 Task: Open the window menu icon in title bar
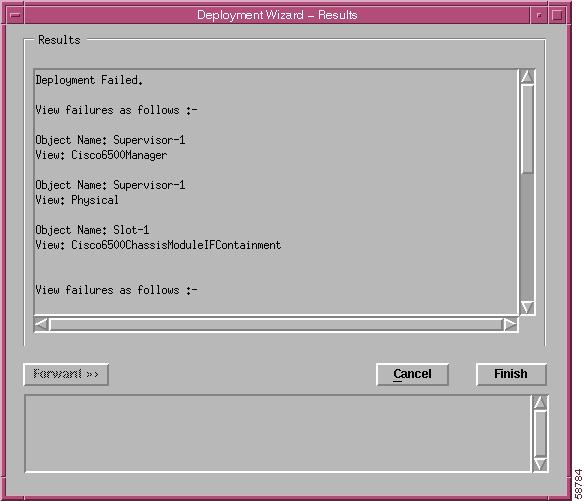tap(15, 15)
